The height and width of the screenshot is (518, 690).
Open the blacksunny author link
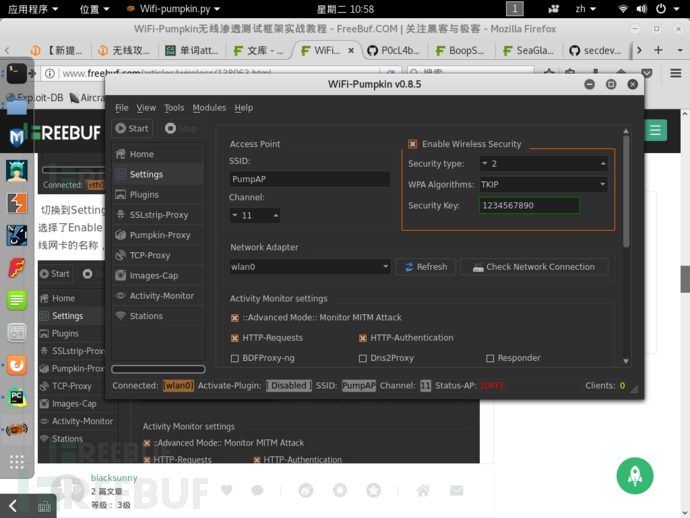point(114,478)
